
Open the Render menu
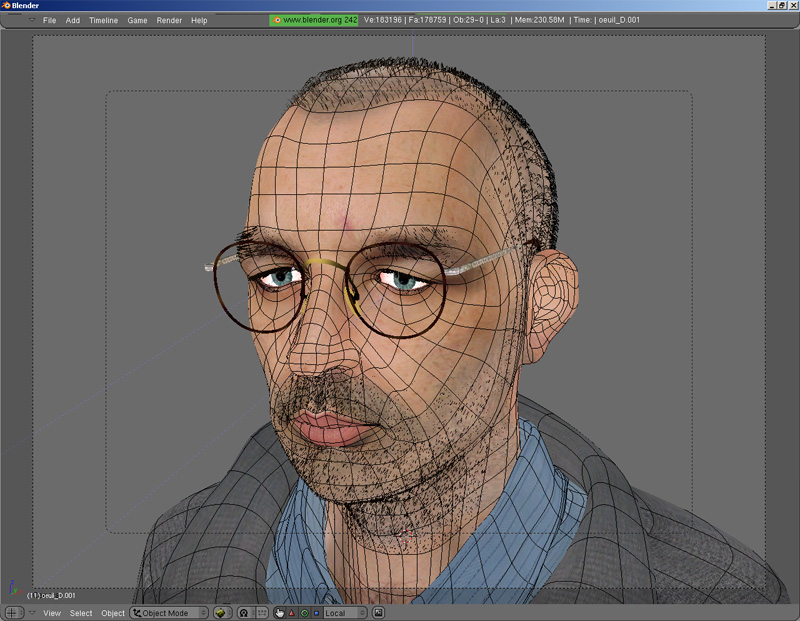(169, 20)
